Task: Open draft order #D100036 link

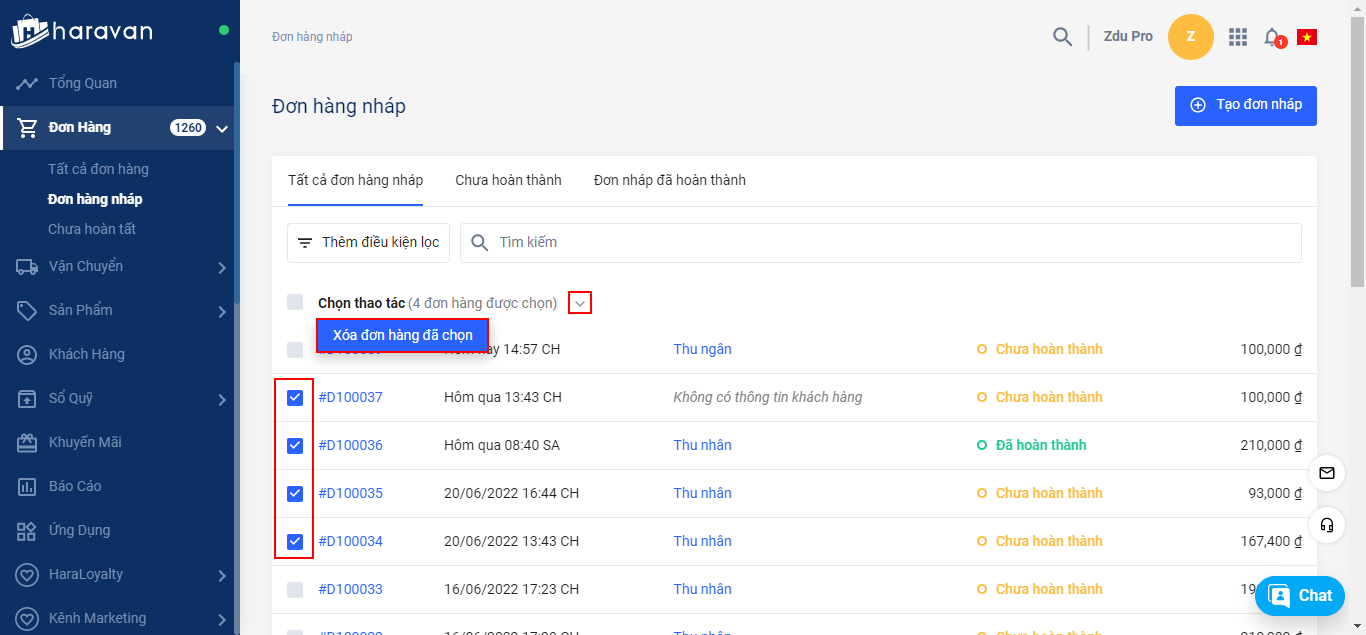Action: pos(350,446)
